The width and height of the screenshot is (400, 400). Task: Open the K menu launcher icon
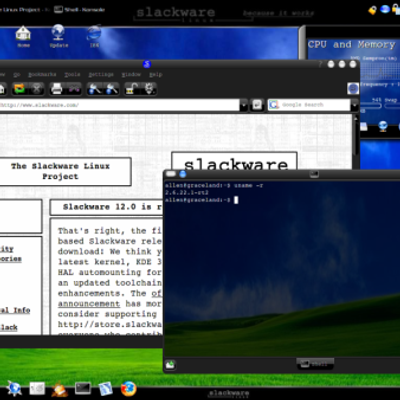tap(14, 389)
